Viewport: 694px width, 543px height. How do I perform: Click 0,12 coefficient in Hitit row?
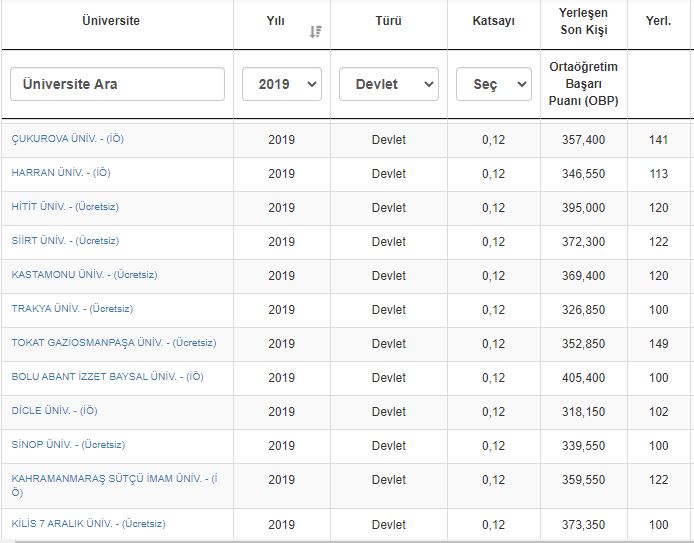click(x=494, y=208)
